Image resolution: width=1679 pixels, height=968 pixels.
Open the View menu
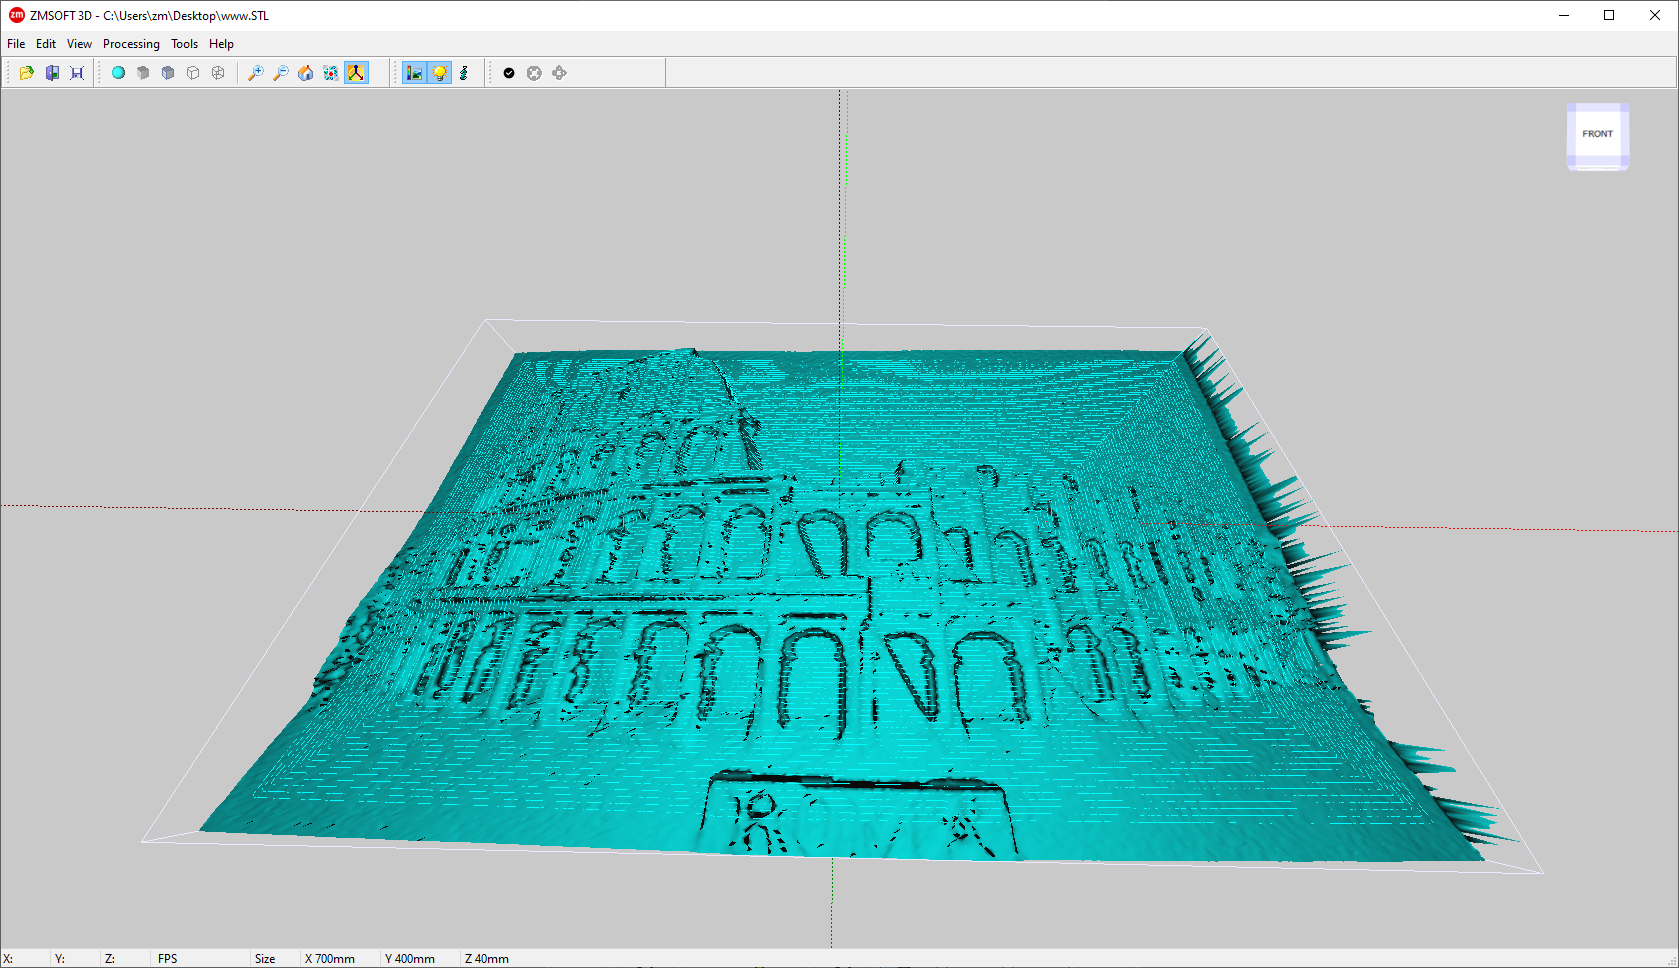tap(79, 44)
